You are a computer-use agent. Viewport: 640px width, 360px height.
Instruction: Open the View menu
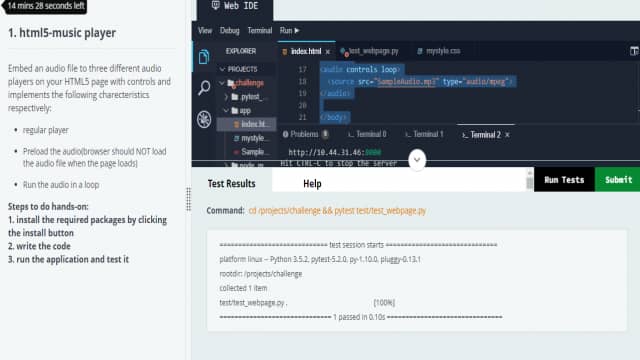(x=205, y=31)
